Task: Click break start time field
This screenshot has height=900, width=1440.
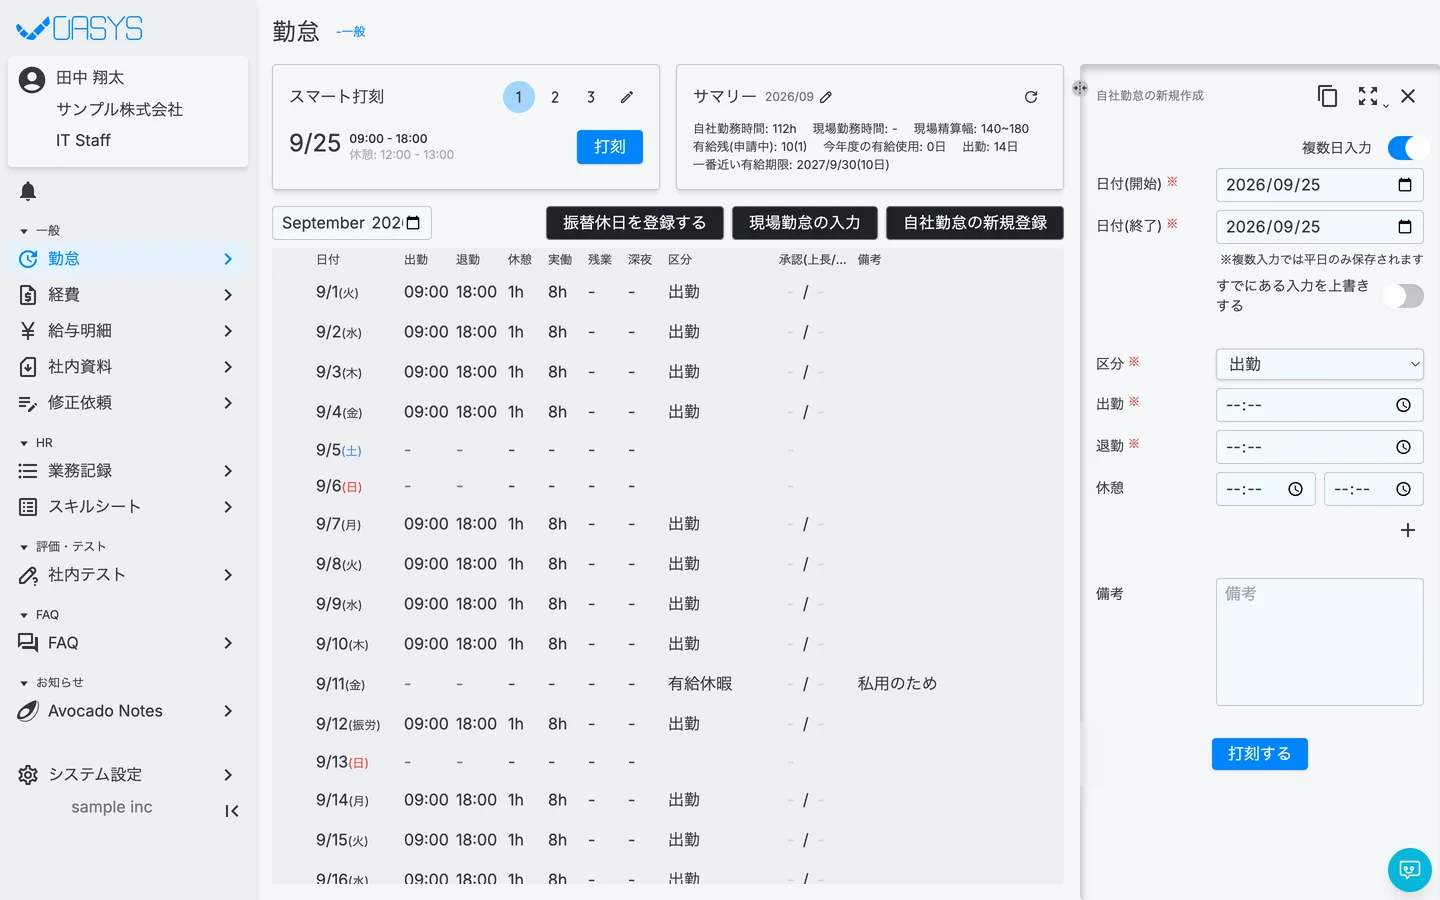Action: point(1266,489)
